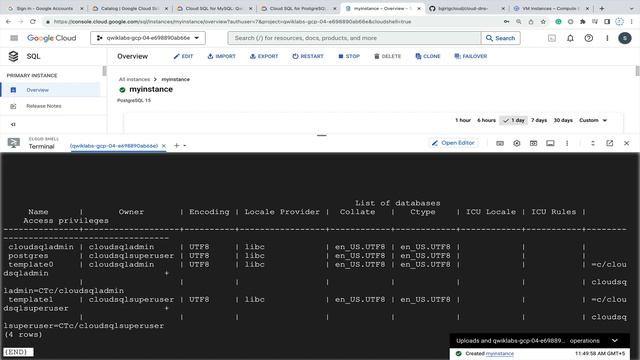Click the Open Editor button

point(453,143)
